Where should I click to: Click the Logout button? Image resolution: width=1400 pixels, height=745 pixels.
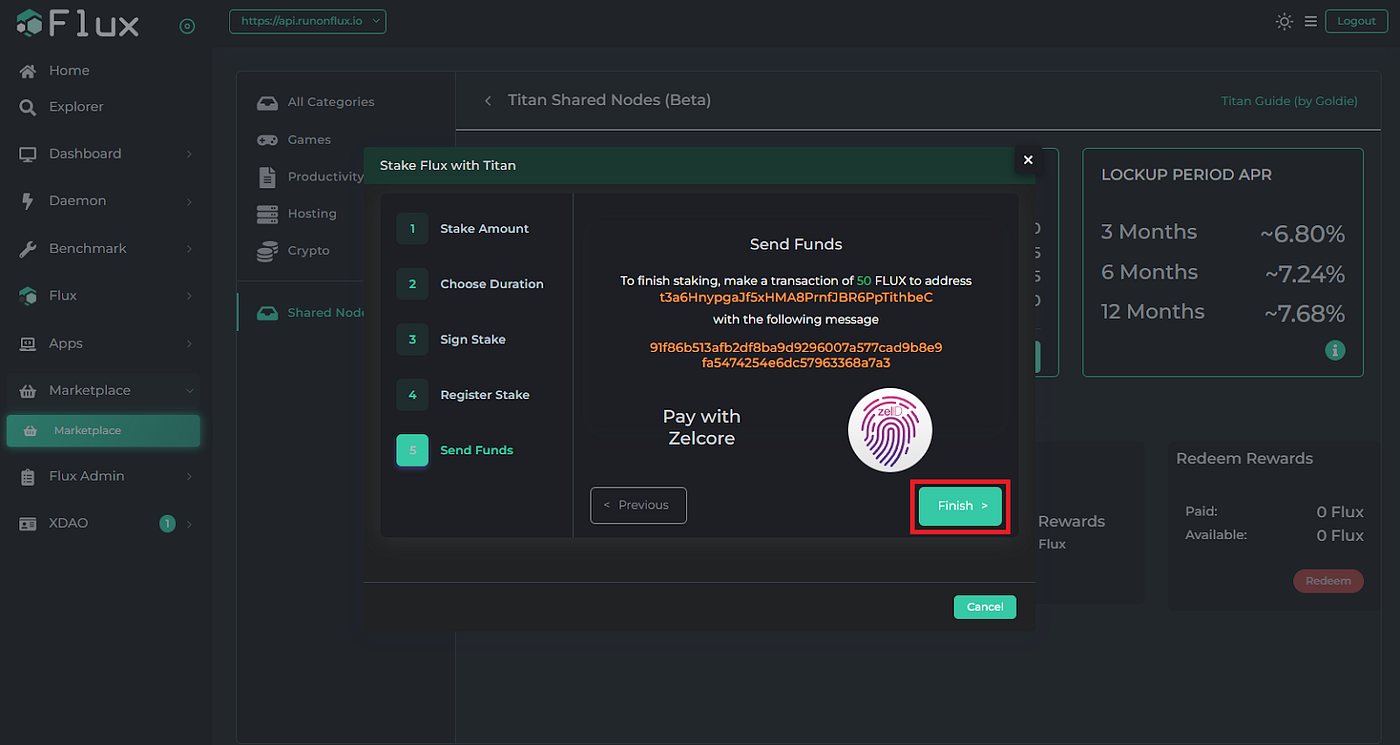[x=1356, y=21]
